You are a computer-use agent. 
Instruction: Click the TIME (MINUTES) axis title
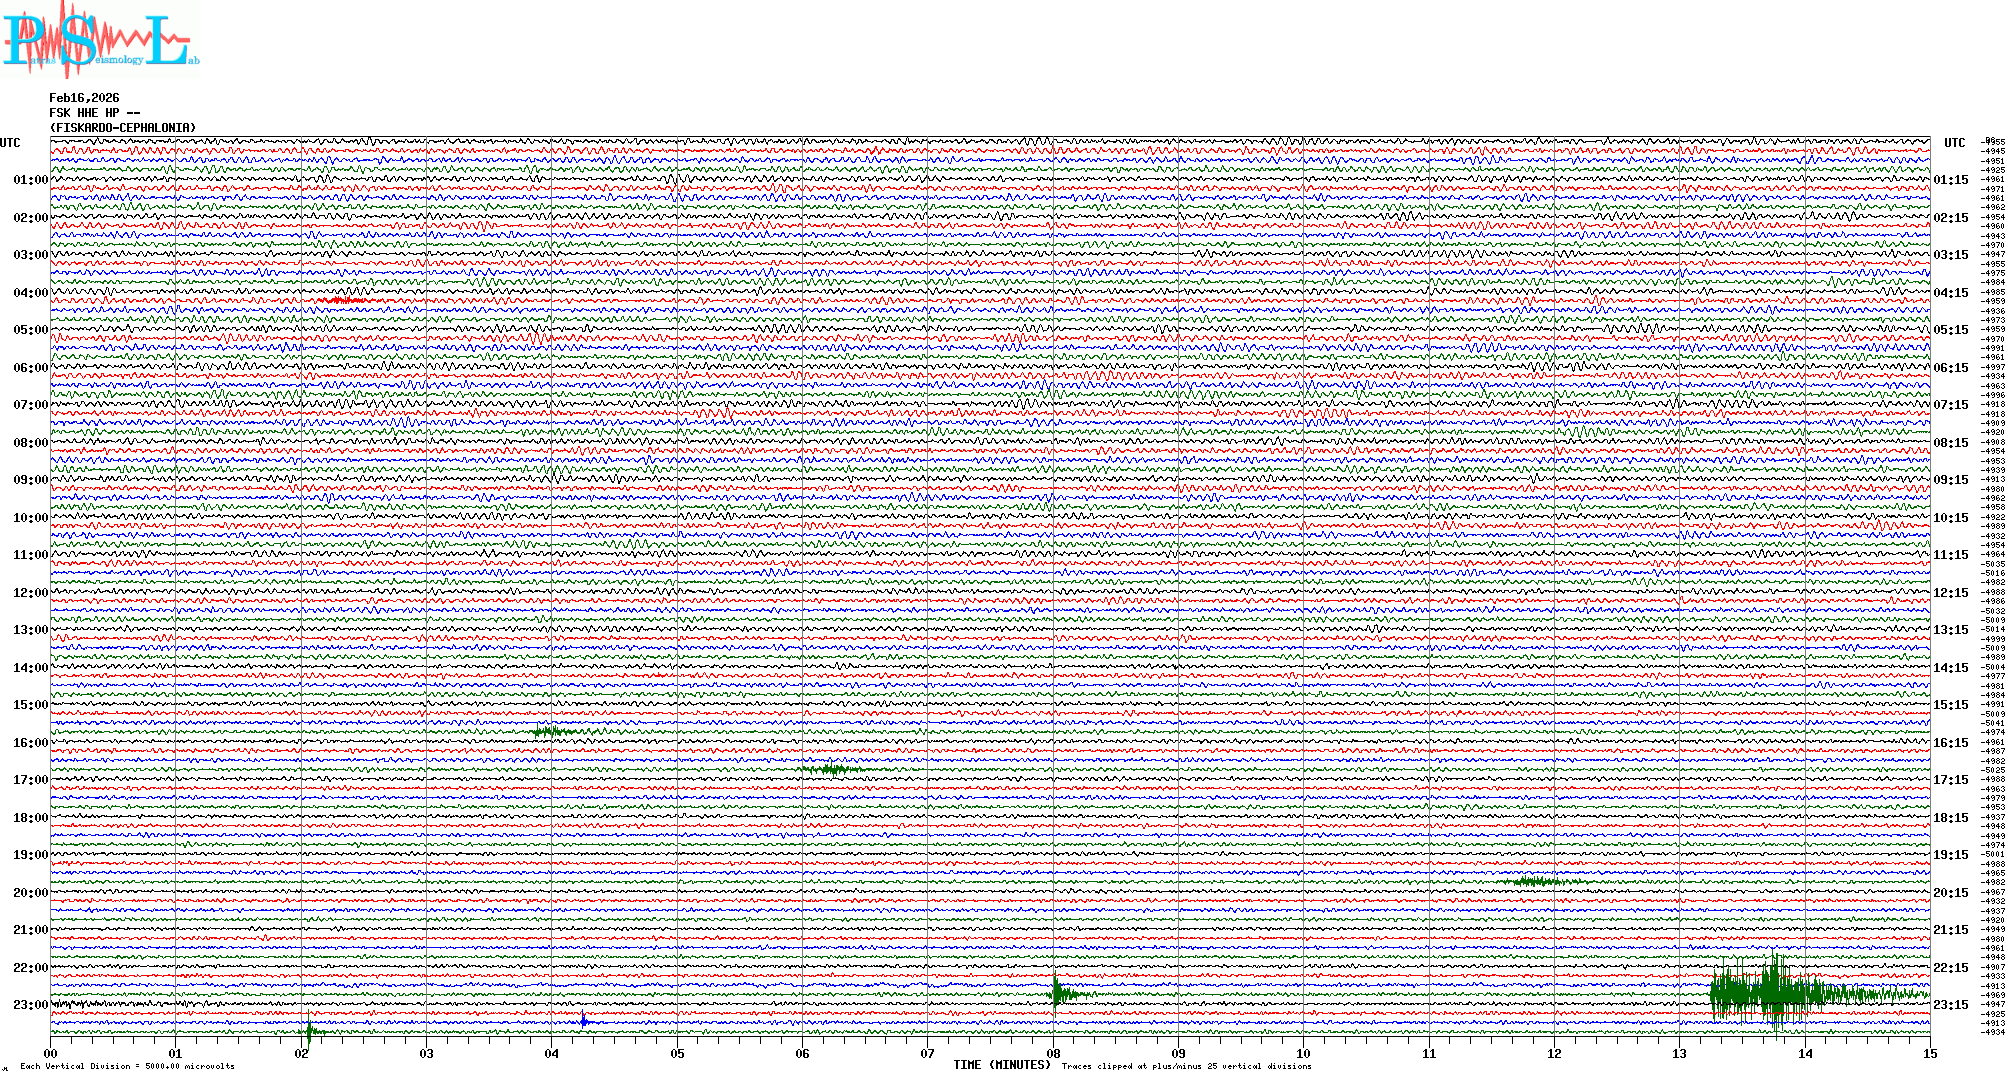point(1002,1065)
